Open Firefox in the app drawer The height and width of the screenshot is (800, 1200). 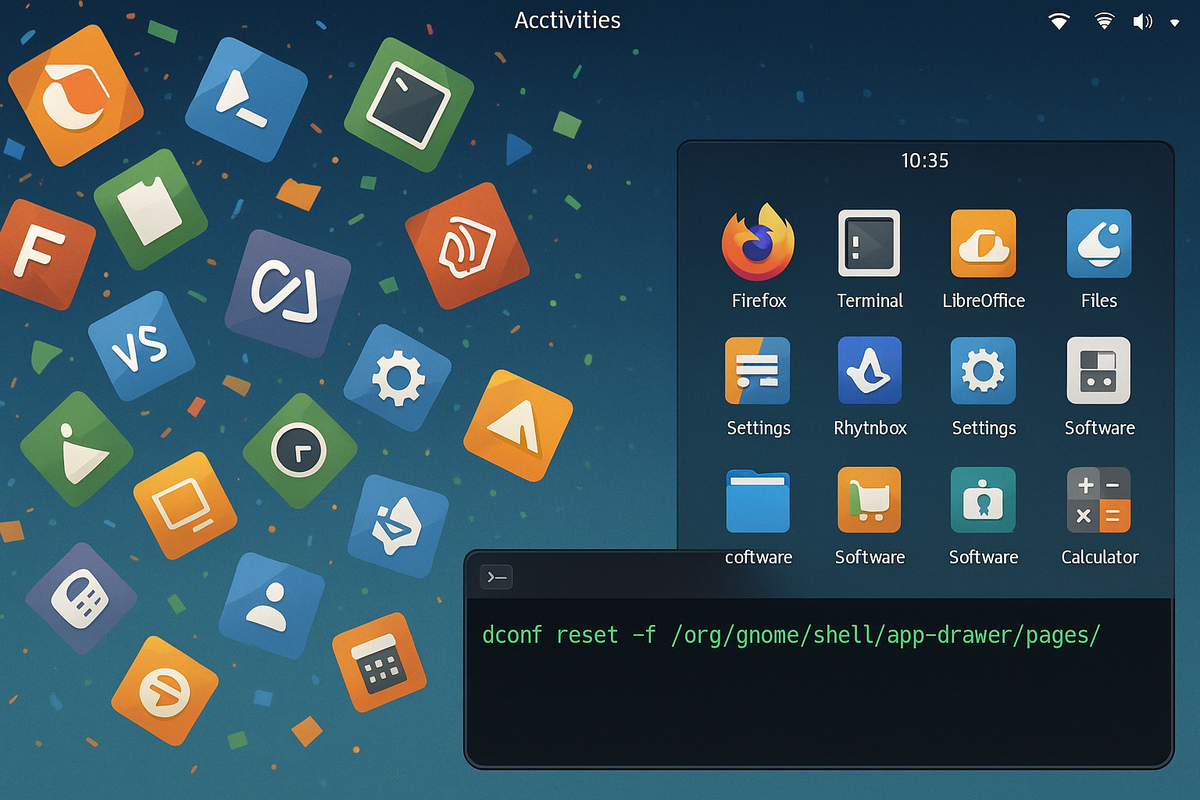pos(758,243)
